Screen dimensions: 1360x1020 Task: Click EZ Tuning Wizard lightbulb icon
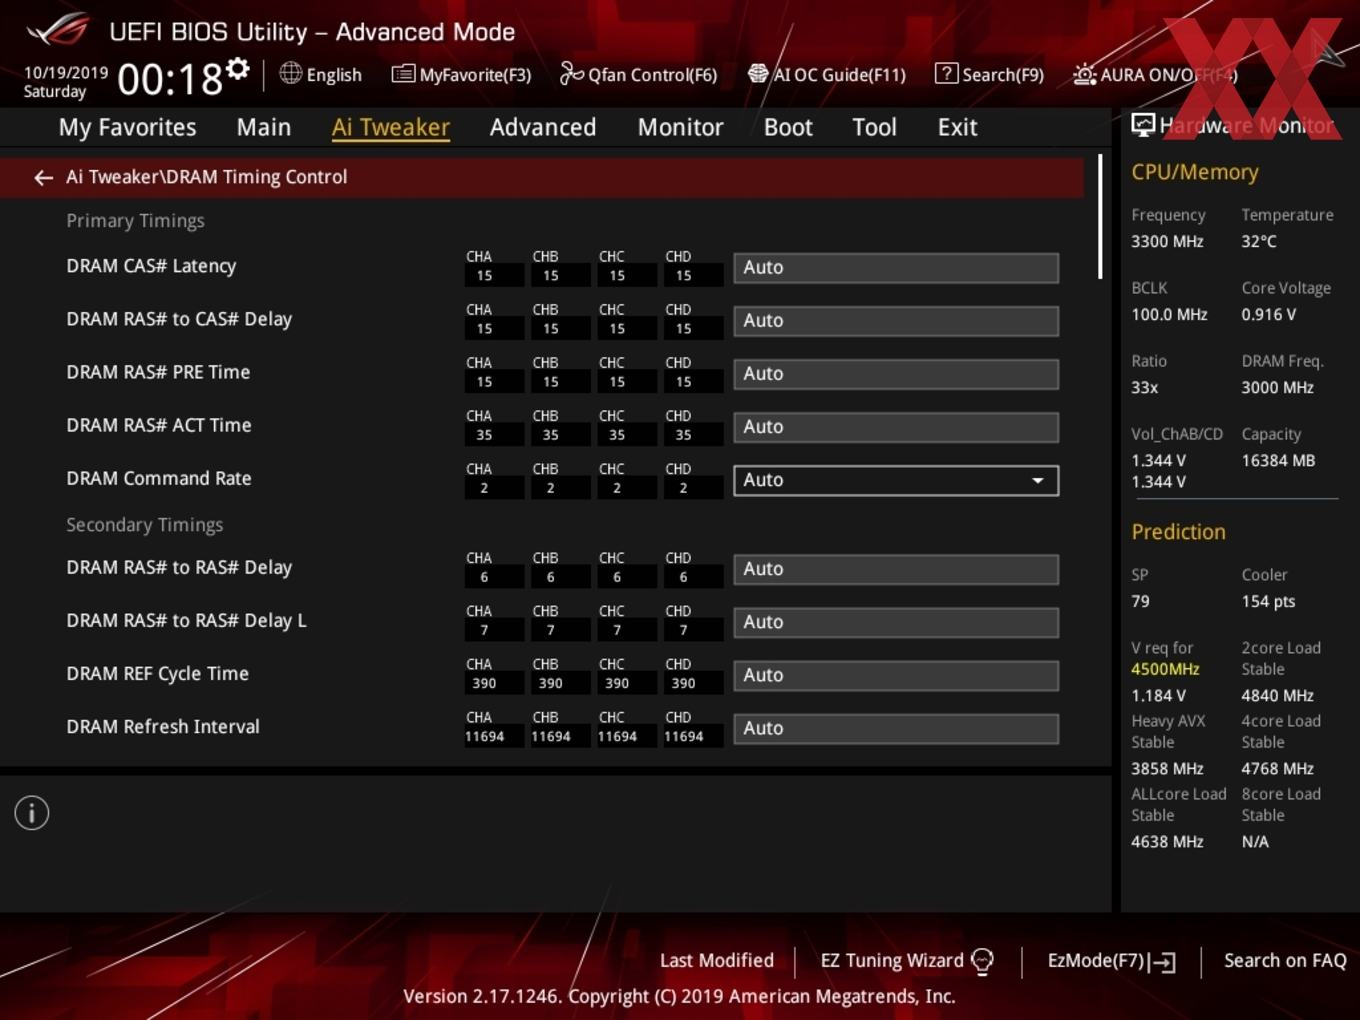pyautogui.click(x=982, y=961)
